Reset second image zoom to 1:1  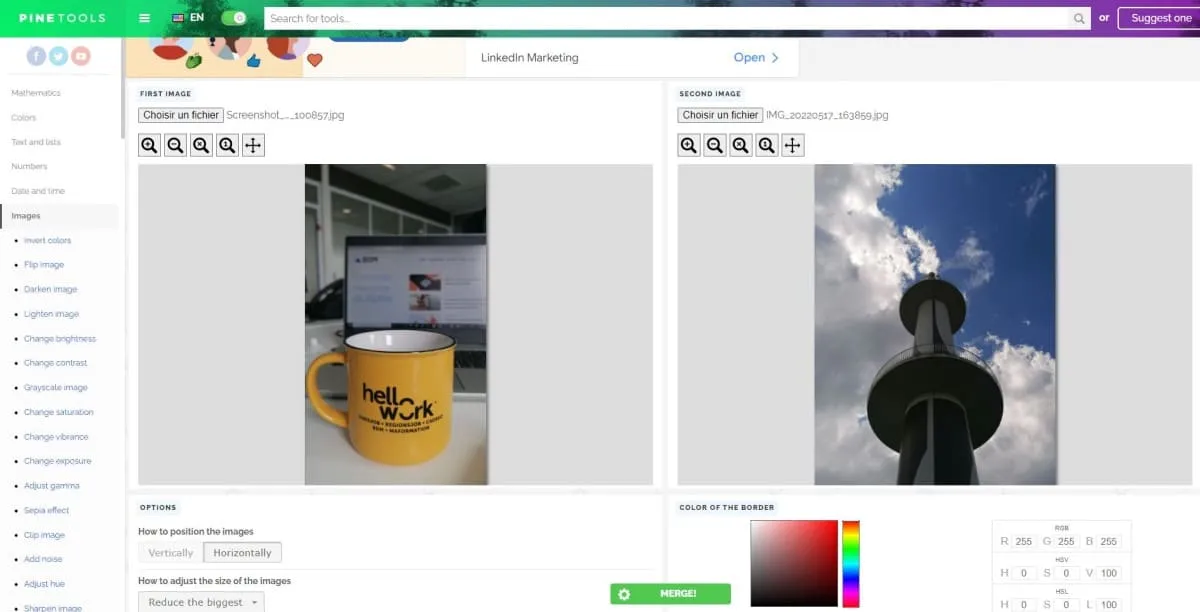tap(767, 145)
